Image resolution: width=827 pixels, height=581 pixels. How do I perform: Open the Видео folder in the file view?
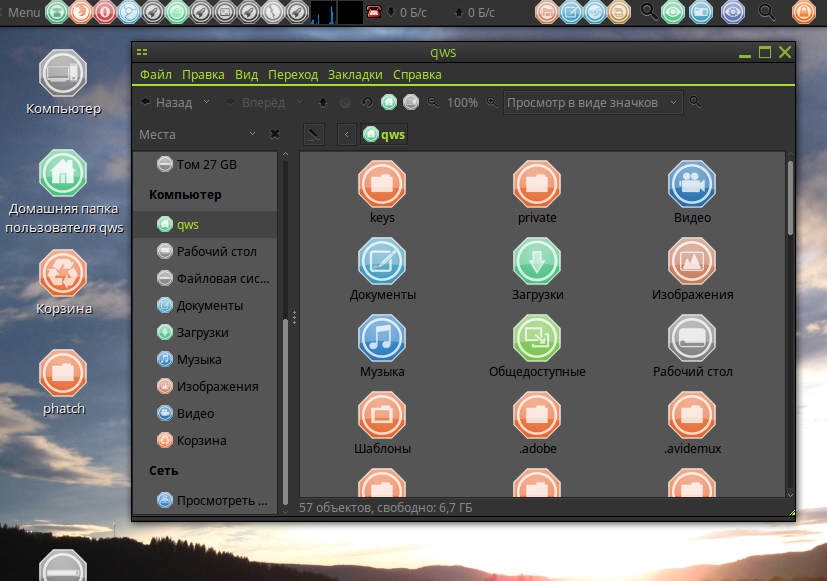click(x=692, y=192)
